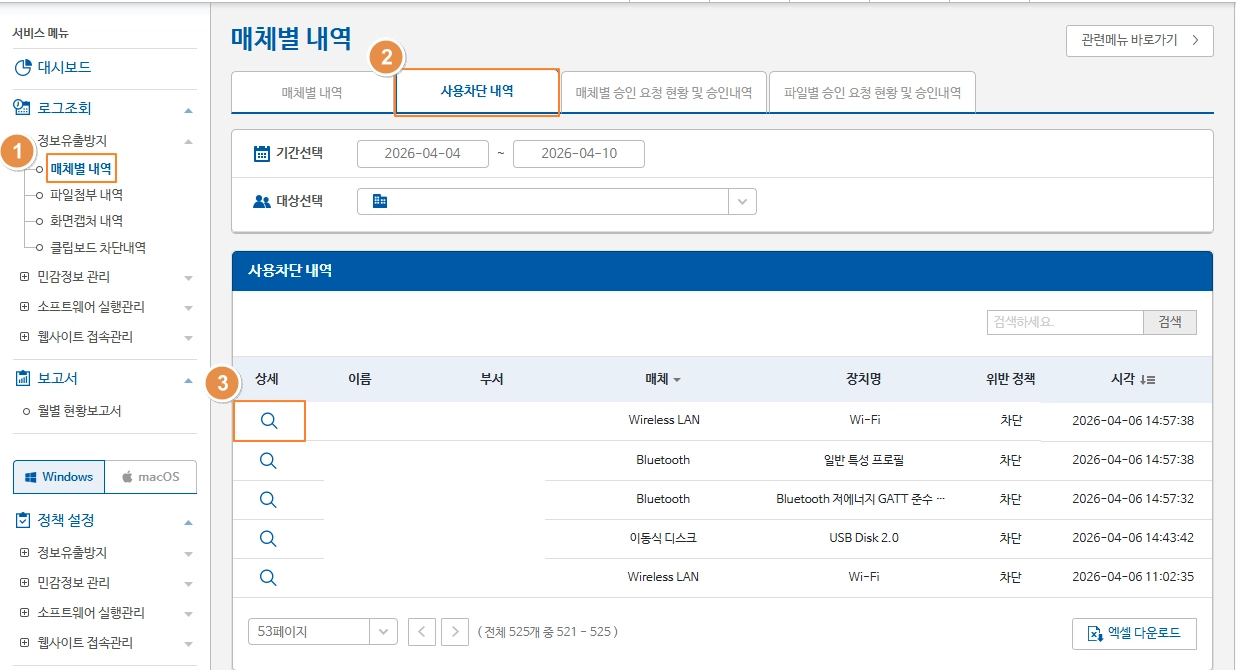Click inside the 검색하세요 search field
Screen dimensions: 1236x670
point(1064,322)
